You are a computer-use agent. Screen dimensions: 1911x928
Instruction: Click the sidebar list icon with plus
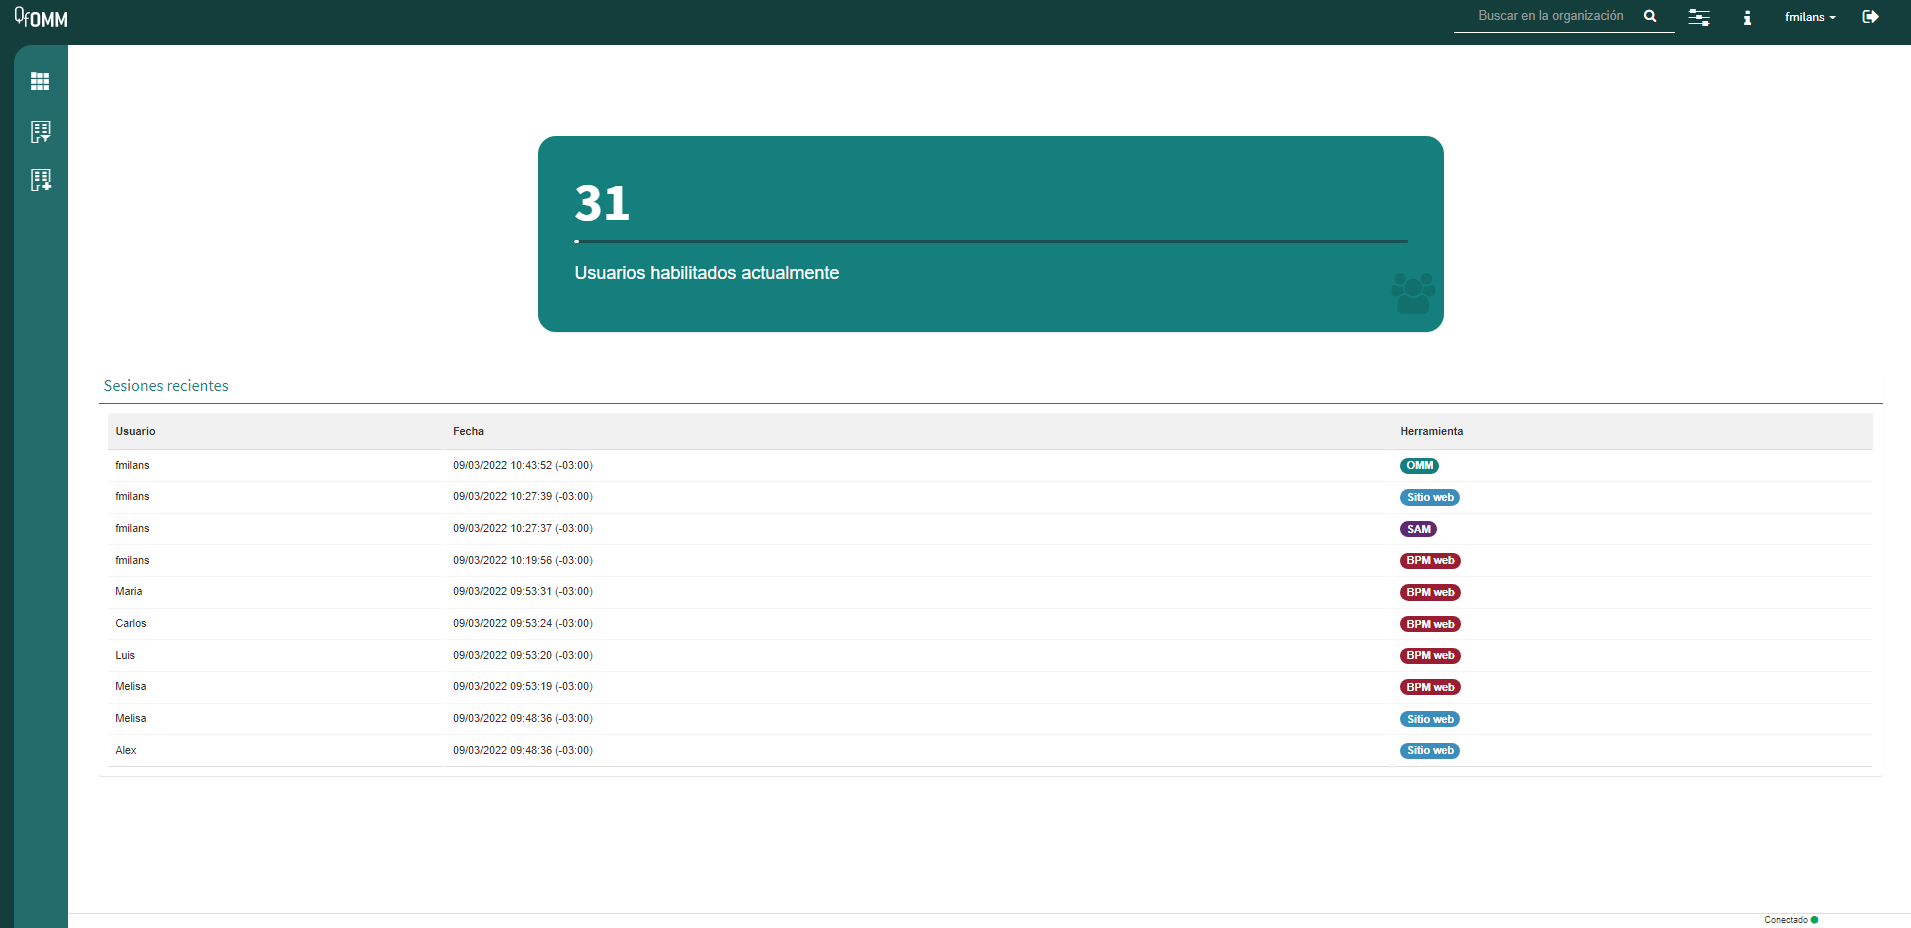click(x=40, y=180)
